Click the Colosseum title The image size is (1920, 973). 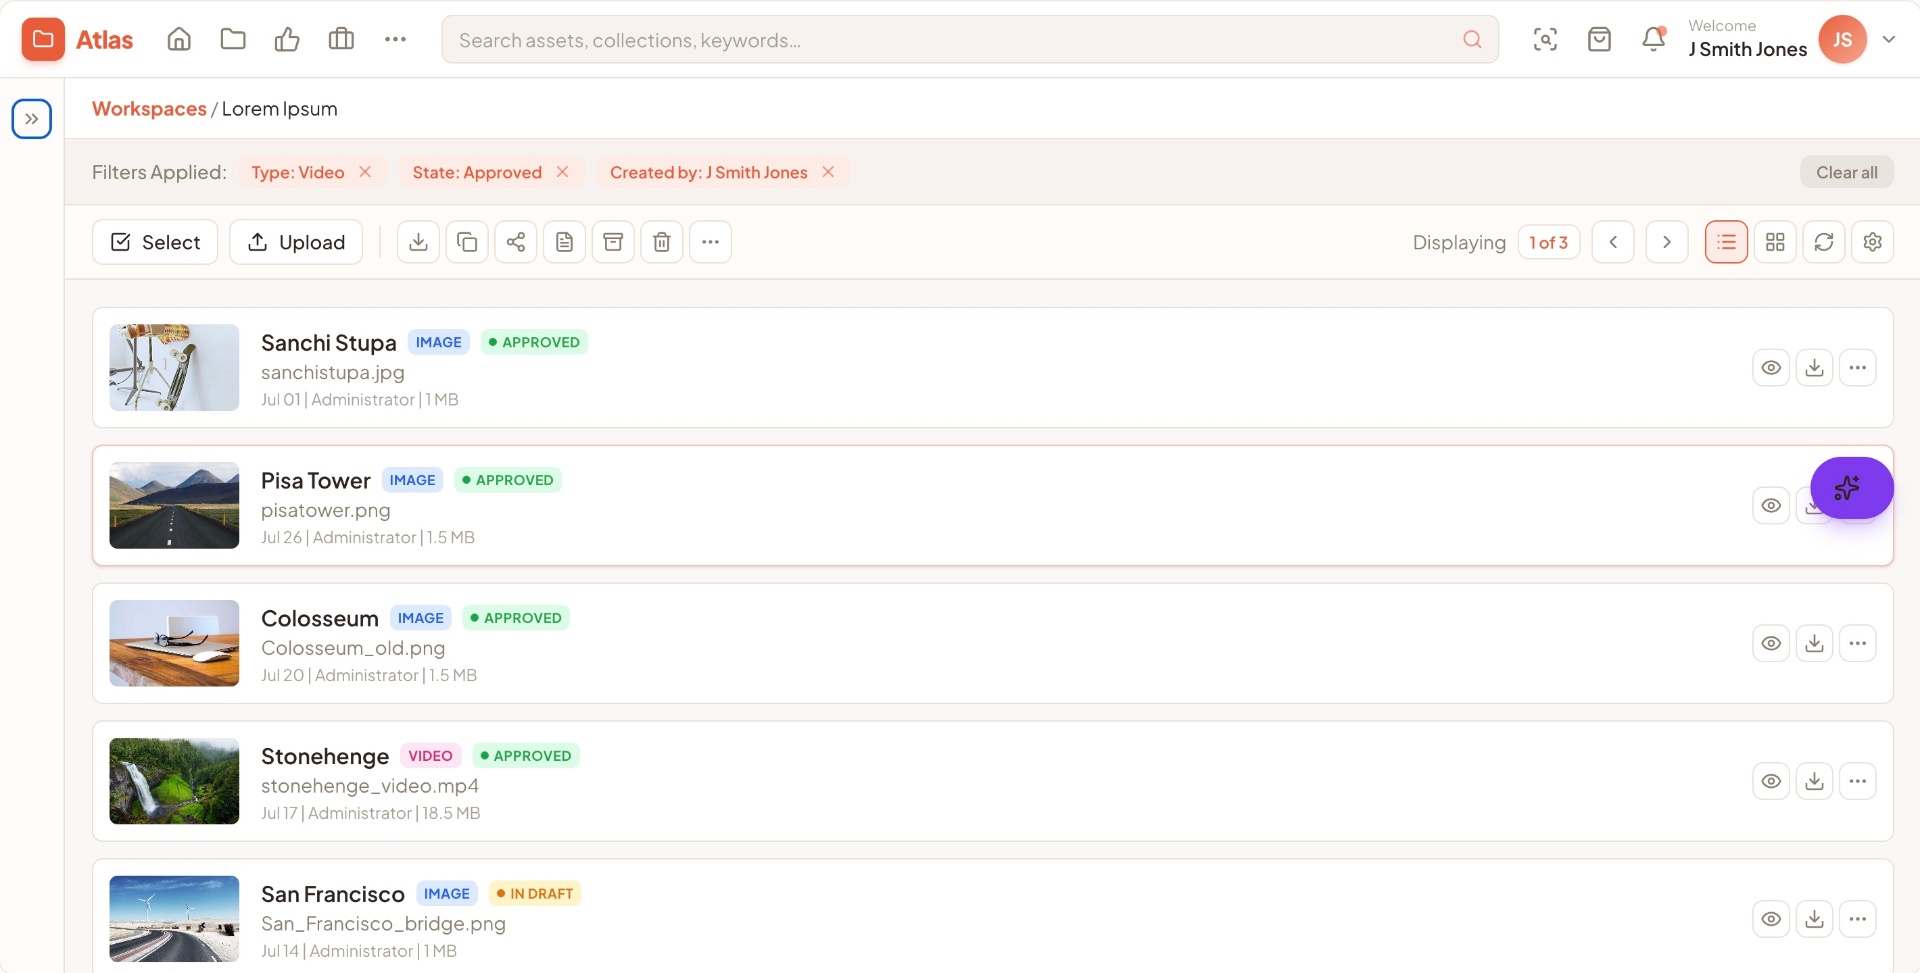(x=319, y=619)
